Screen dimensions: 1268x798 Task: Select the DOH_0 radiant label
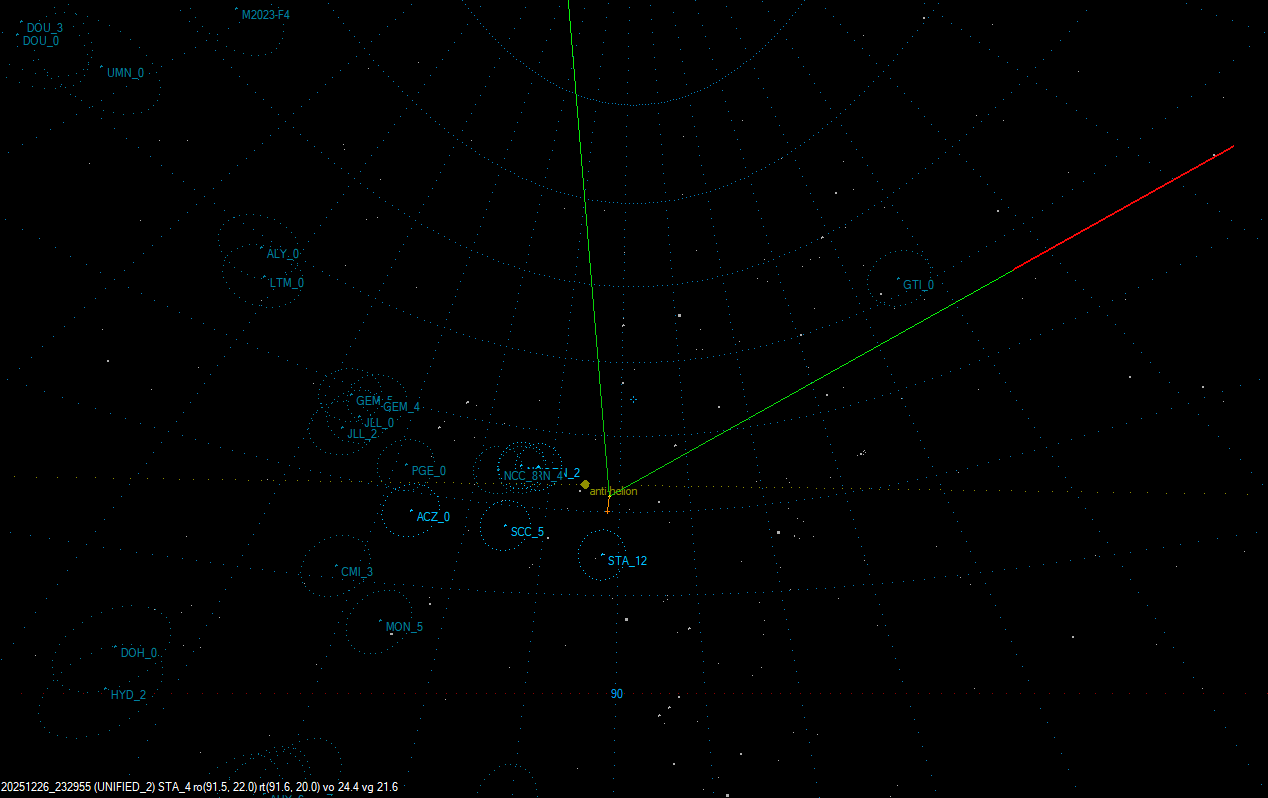point(139,653)
